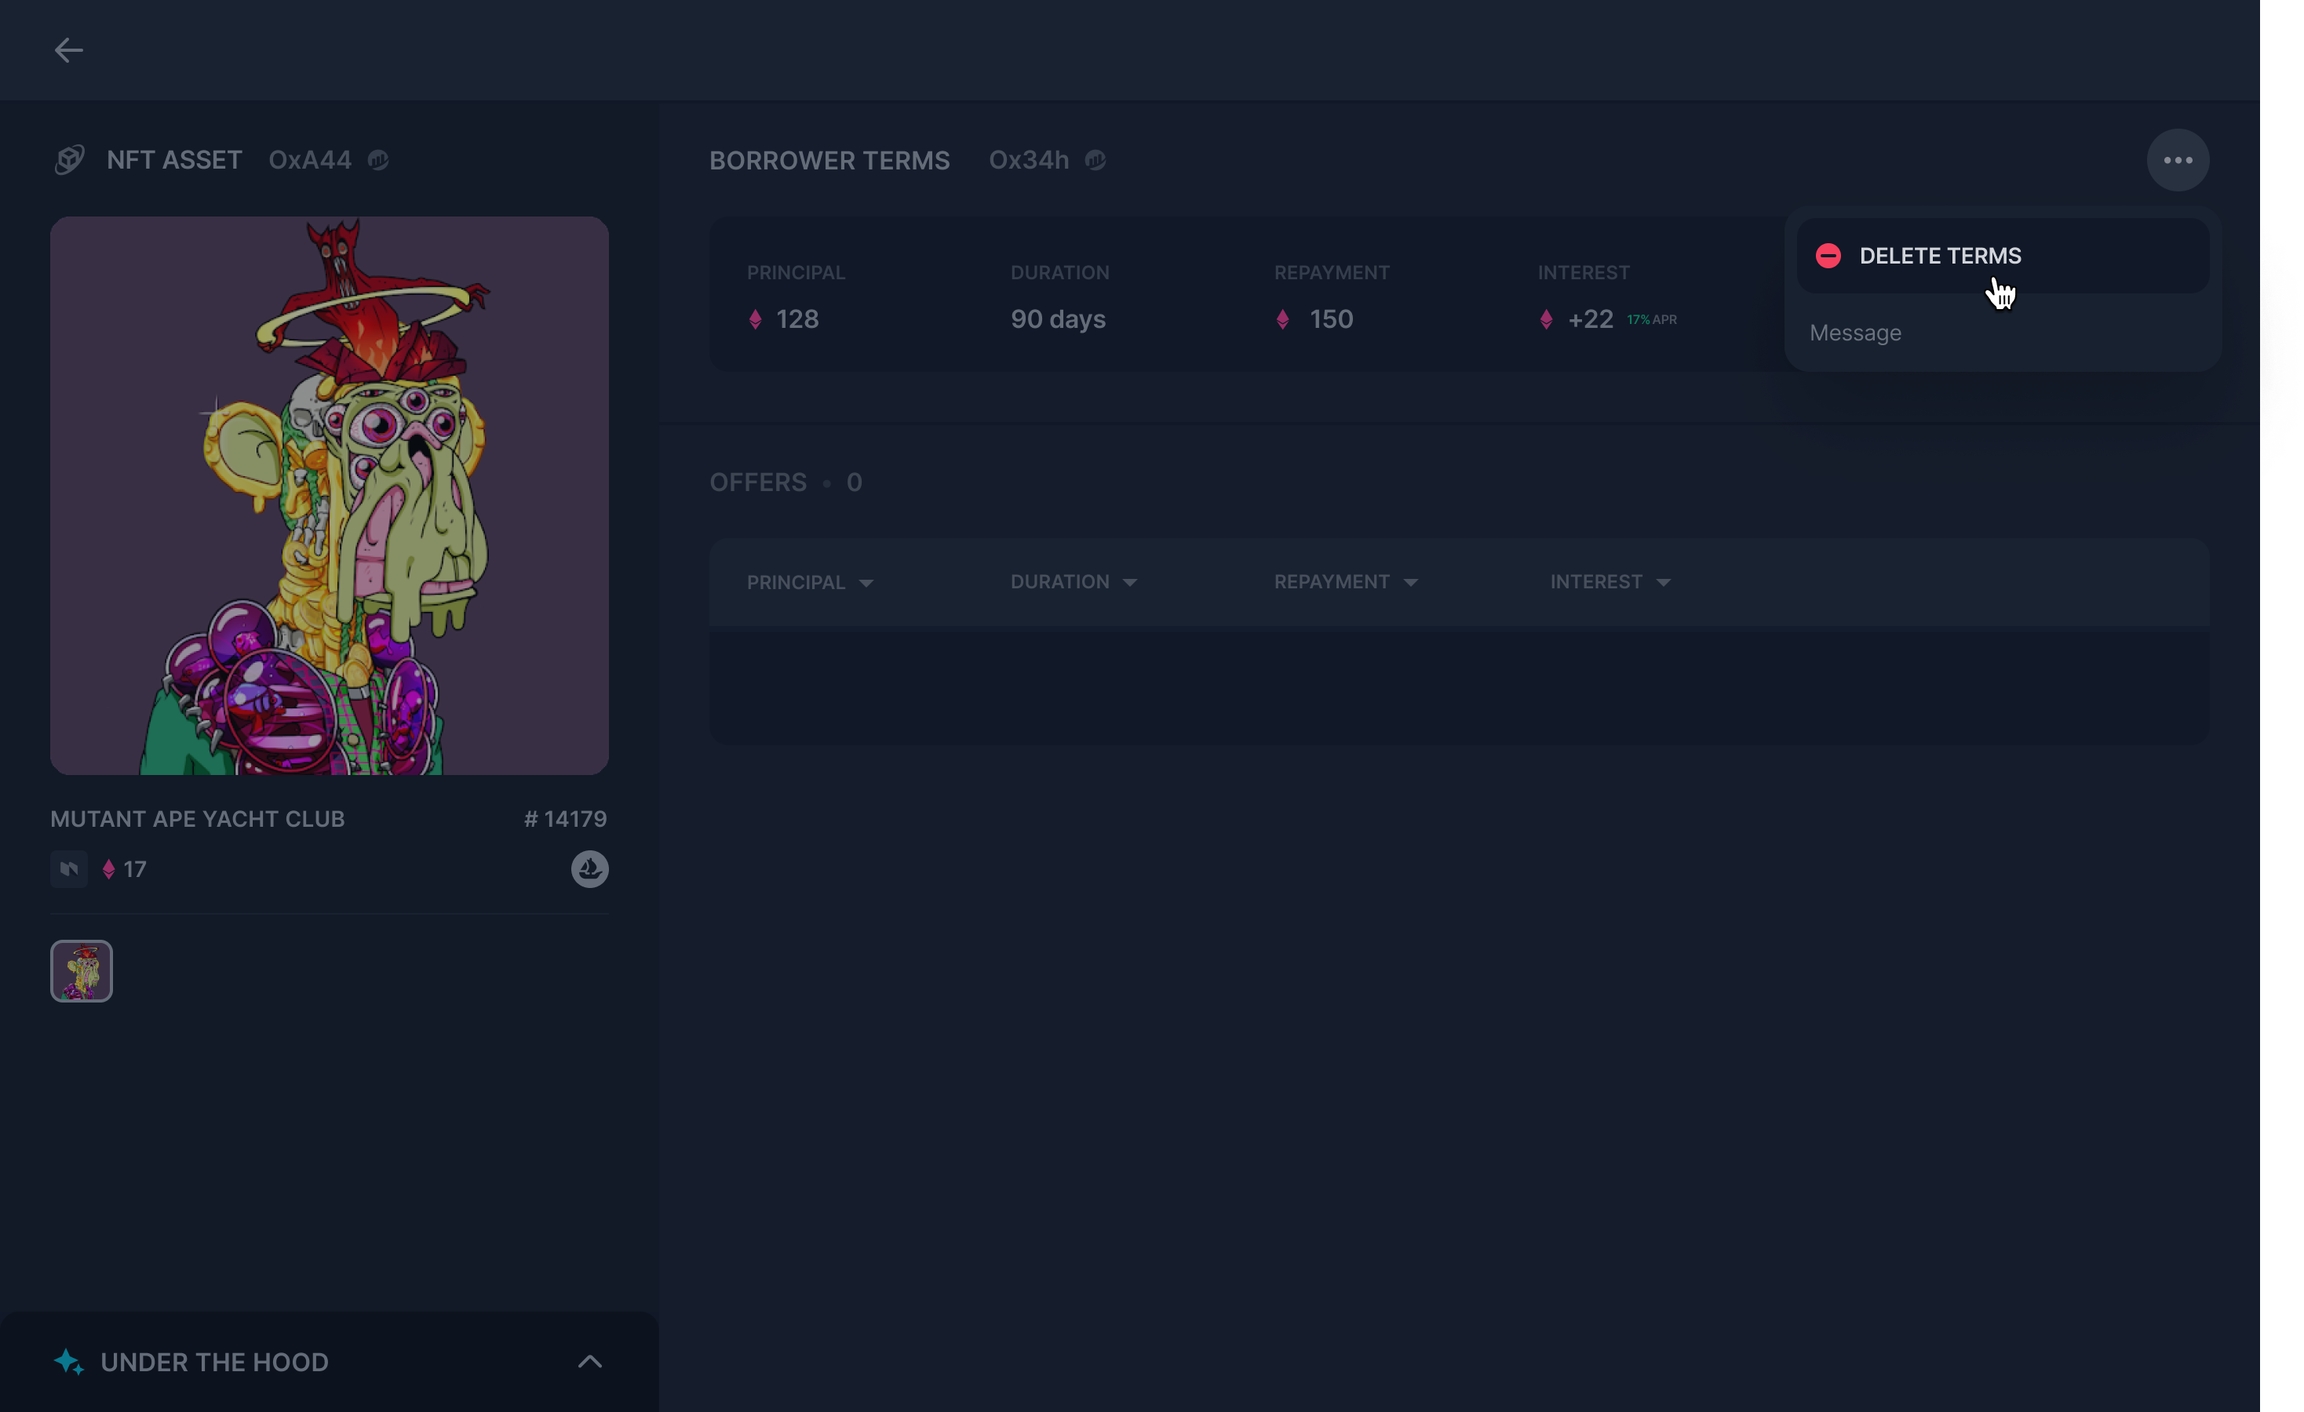Click the 0xA44 asset address text
The width and height of the screenshot is (2304, 1412).
(x=309, y=160)
